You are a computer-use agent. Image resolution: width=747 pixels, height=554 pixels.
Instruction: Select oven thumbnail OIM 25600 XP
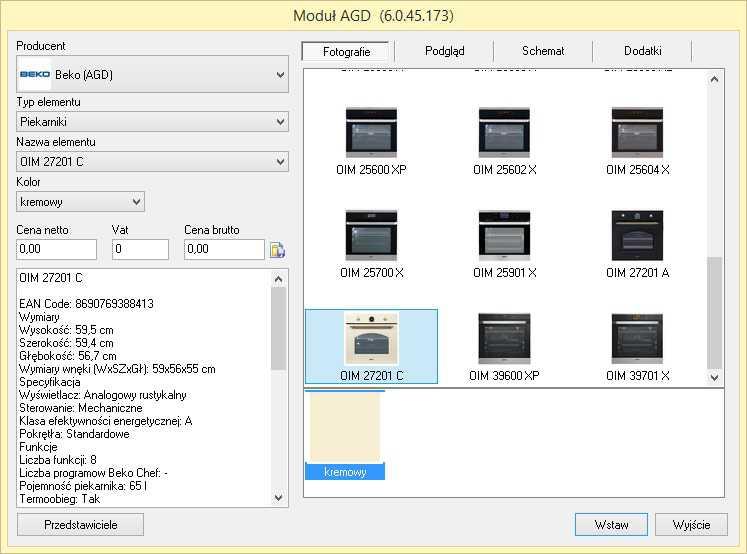coord(371,141)
